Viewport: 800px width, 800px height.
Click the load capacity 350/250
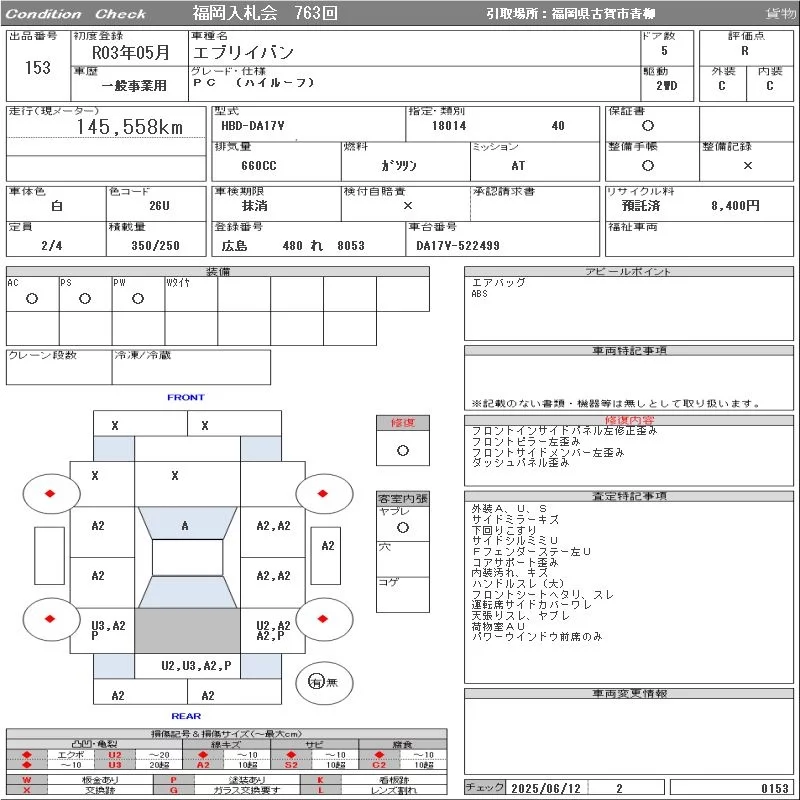(x=155, y=245)
